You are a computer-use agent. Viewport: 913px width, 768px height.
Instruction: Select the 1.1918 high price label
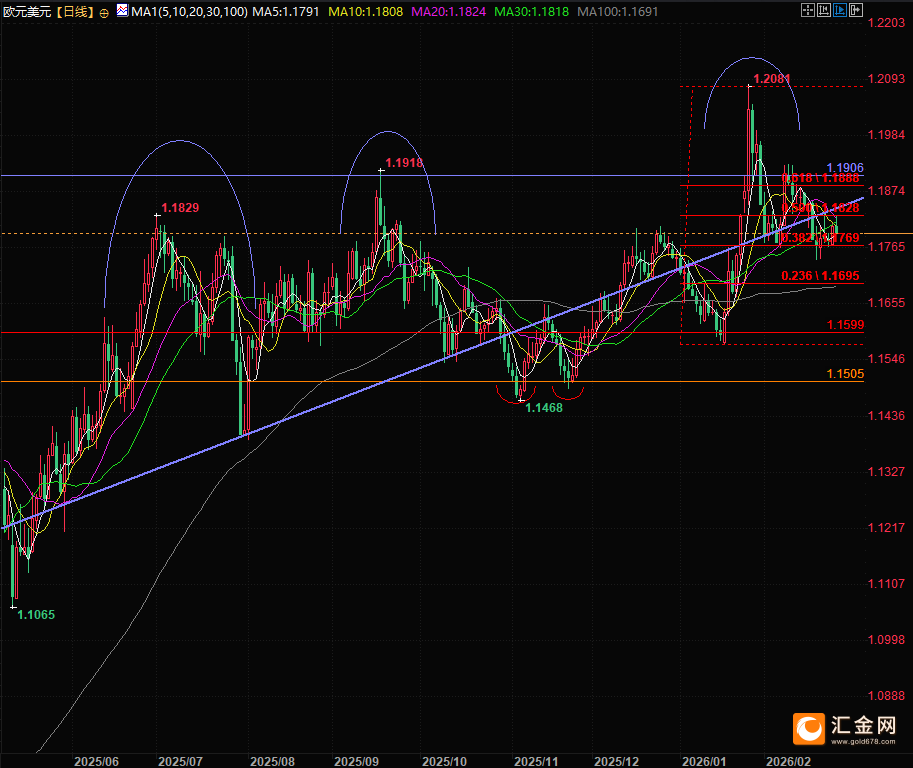pos(404,162)
